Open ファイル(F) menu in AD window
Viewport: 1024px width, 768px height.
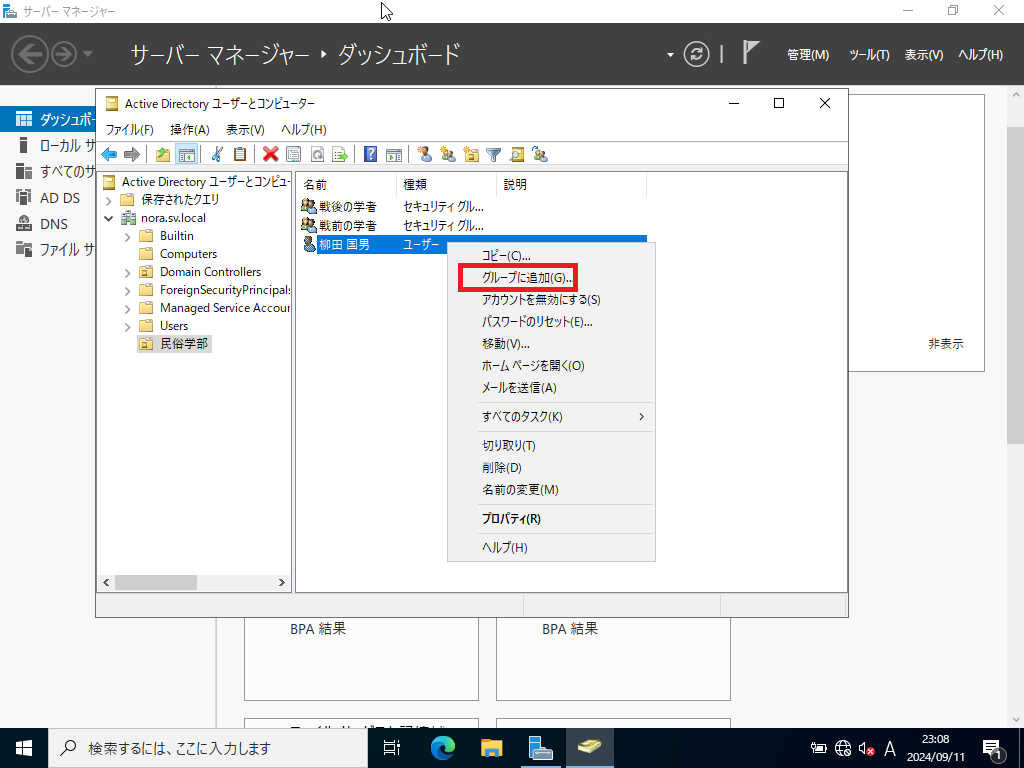[129, 129]
